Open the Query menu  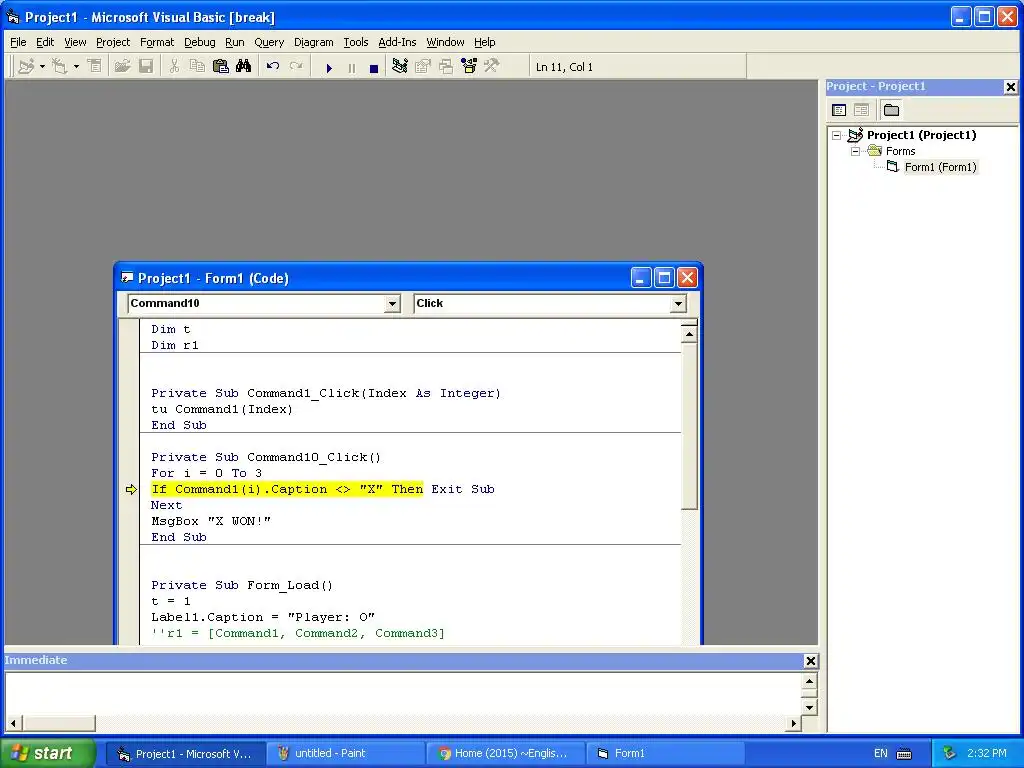coord(269,42)
